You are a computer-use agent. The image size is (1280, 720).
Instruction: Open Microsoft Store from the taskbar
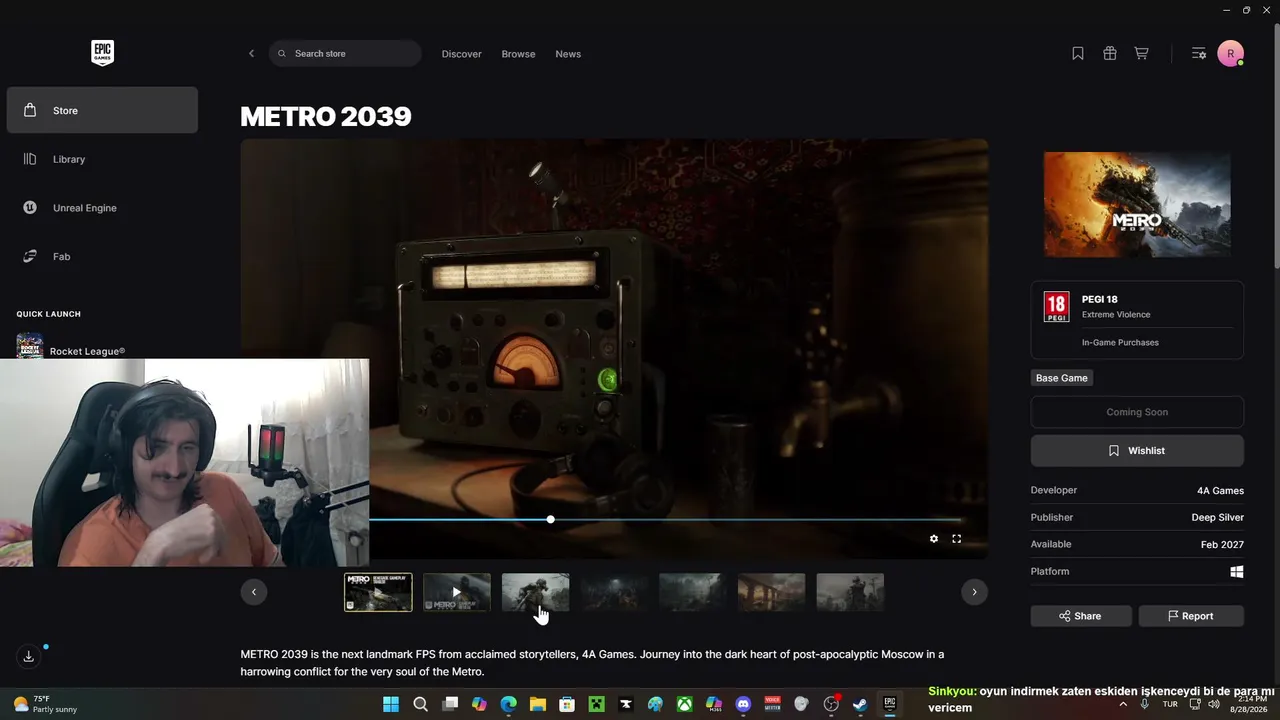[567, 704]
